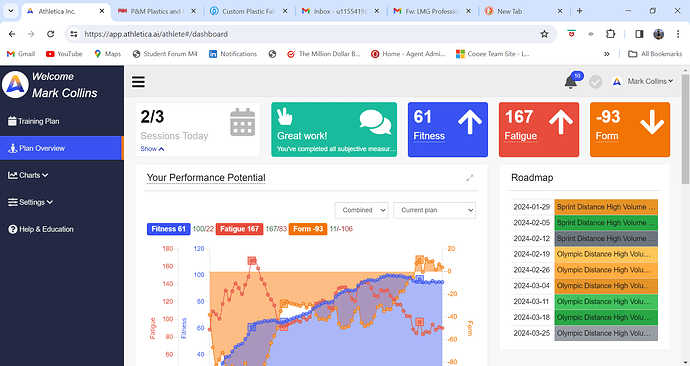This screenshot has height=366, width=690.
Task: Toggle Form -93 series in chart legend
Action: (308, 229)
